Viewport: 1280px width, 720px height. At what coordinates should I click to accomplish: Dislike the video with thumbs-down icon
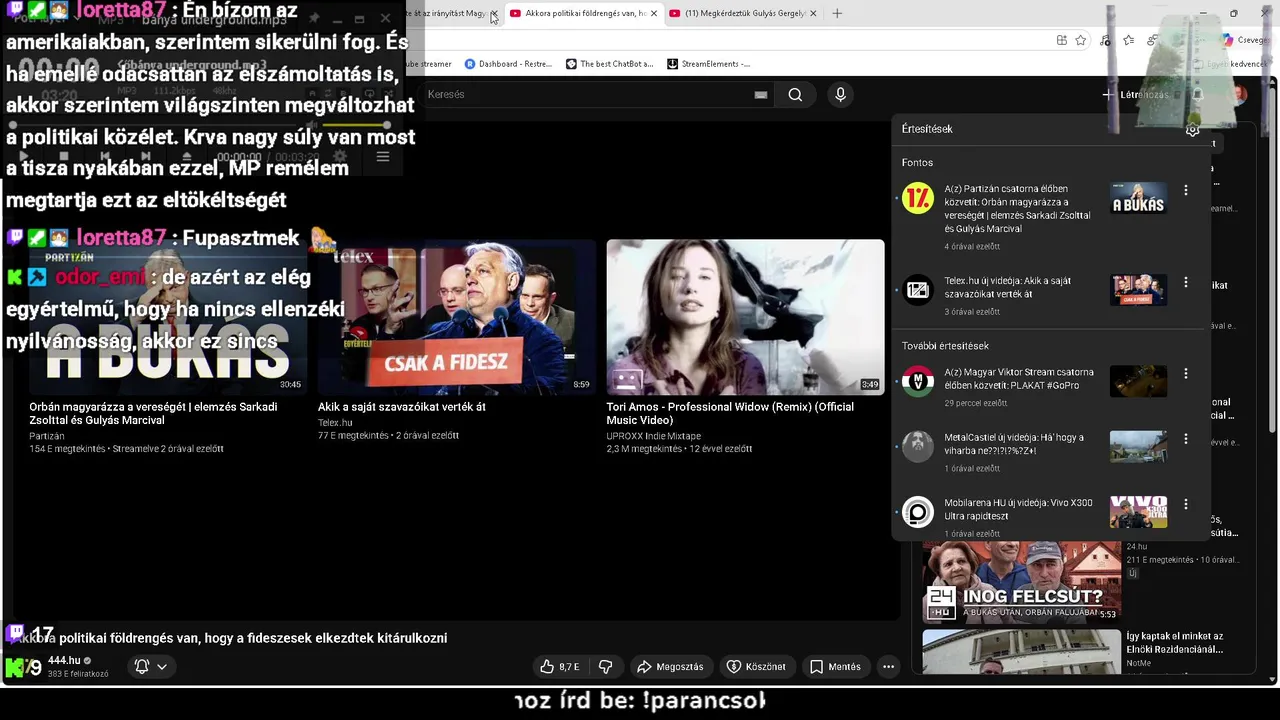[x=605, y=666]
